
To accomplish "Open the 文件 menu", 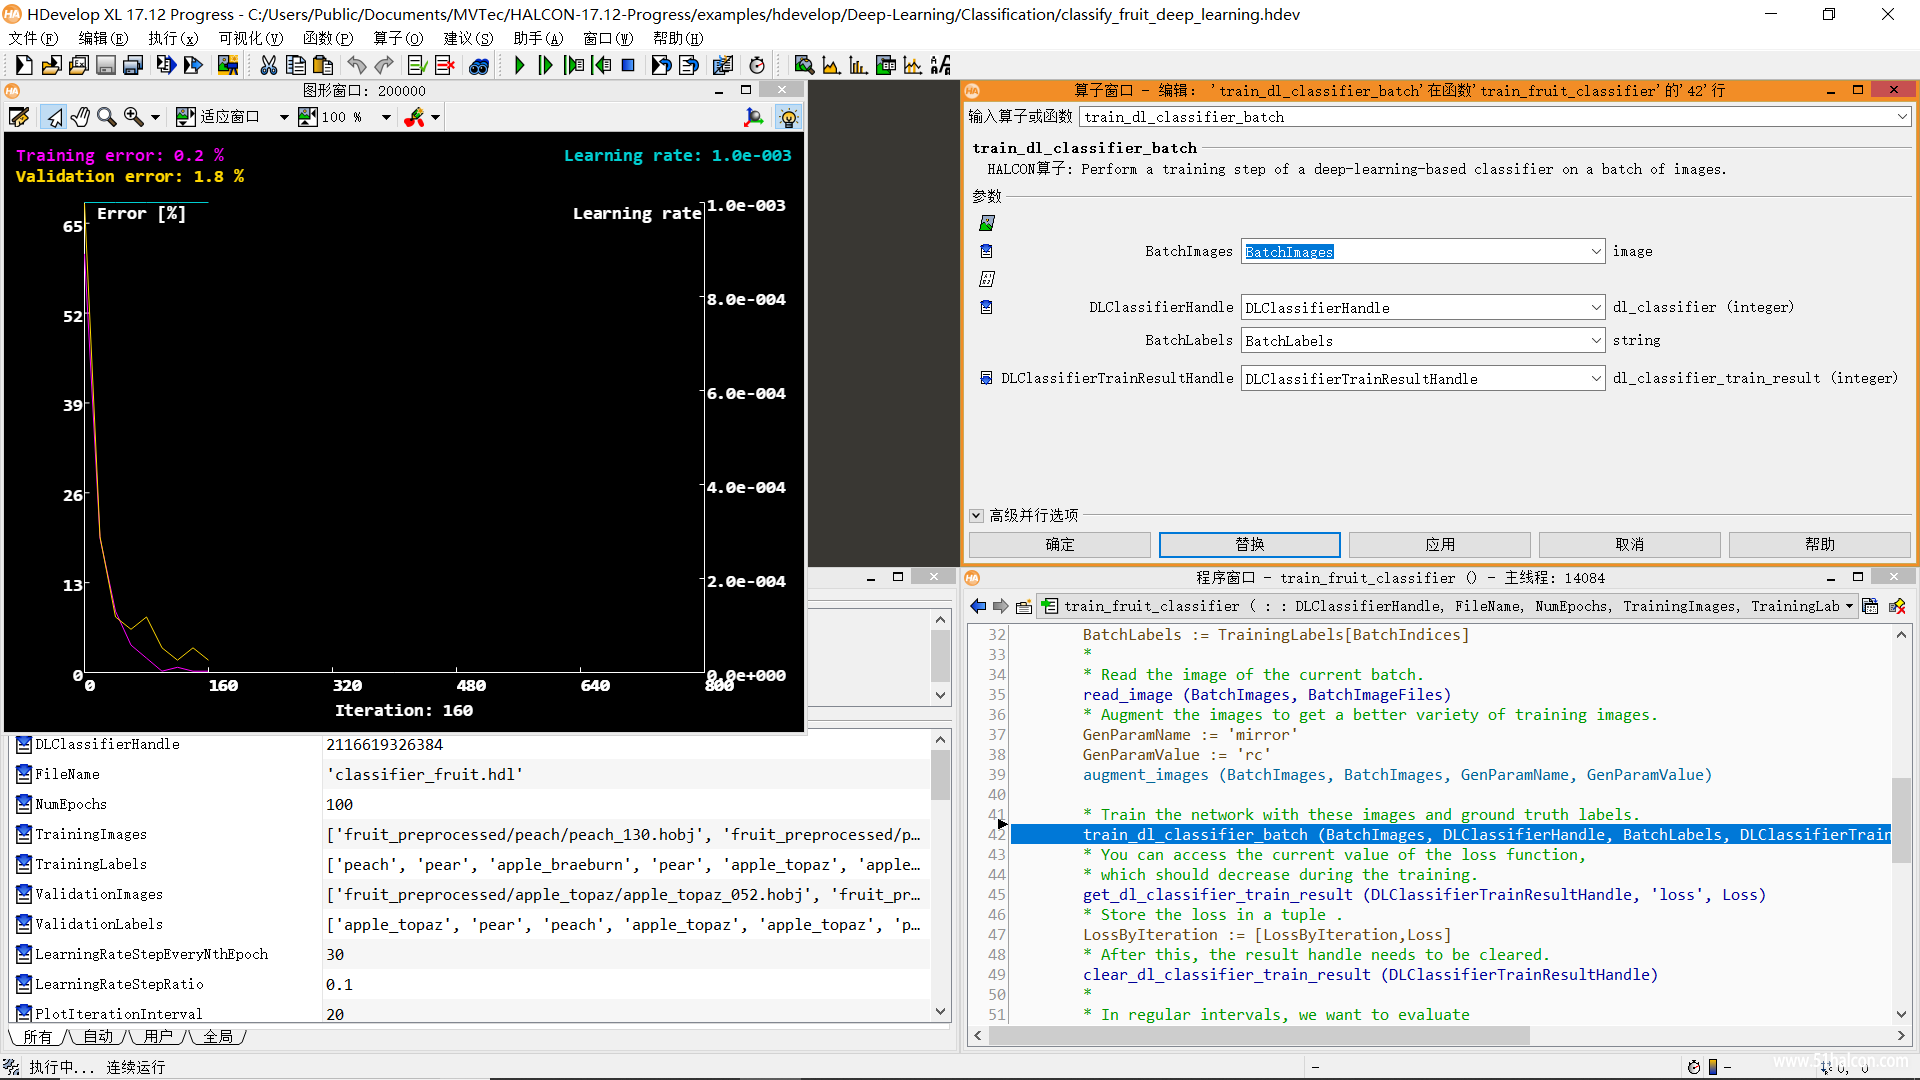I will click(x=33, y=38).
